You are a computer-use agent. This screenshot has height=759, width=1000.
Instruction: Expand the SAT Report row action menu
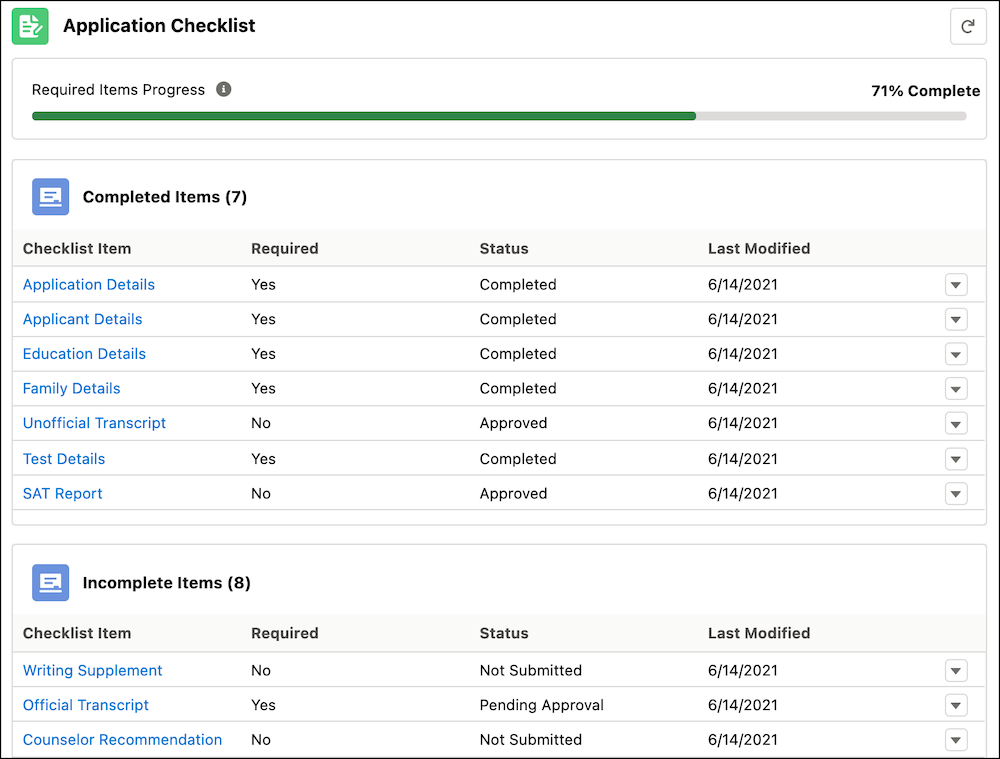click(956, 494)
